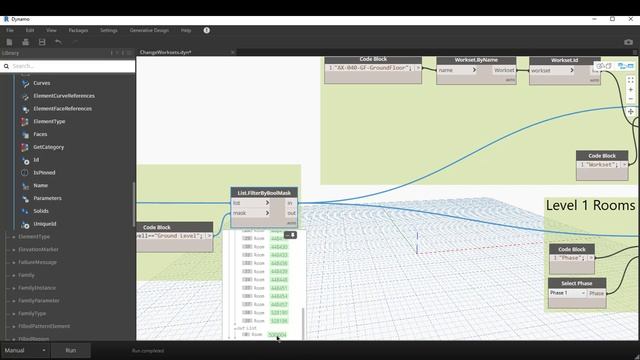Click the ElementFaceReferences node icon
640x360 pixels.
coord(25,109)
